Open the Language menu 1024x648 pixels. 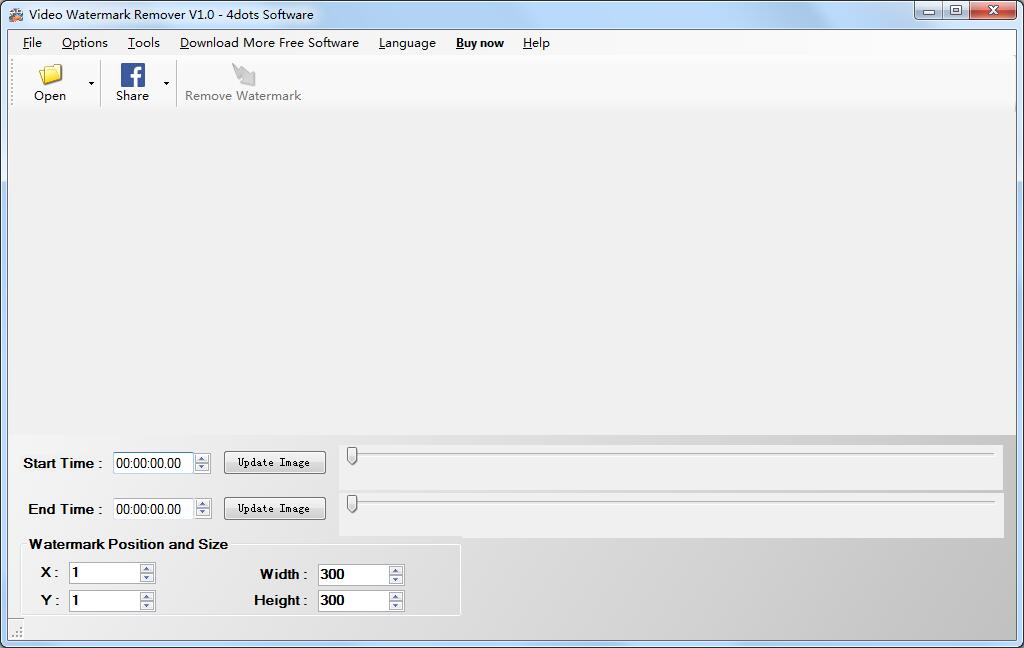click(407, 43)
